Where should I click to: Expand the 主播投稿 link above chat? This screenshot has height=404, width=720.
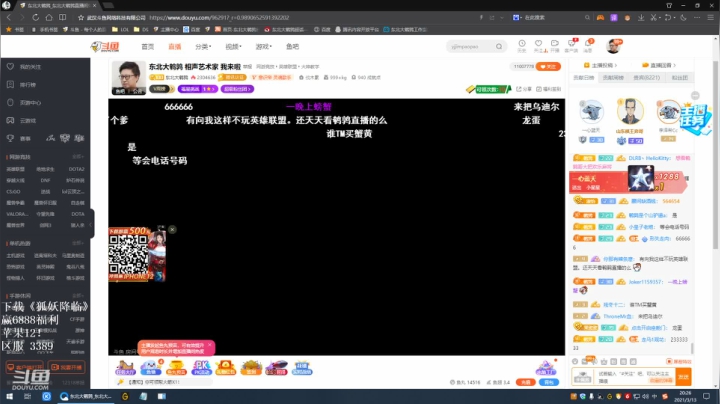(x=600, y=65)
